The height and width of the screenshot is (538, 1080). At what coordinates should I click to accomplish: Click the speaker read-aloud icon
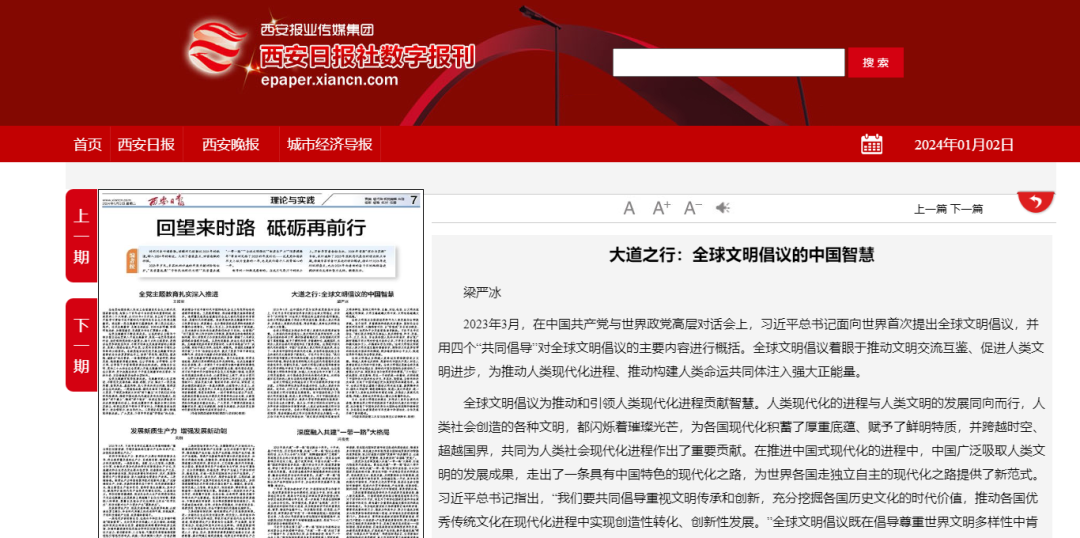pos(723,208)
